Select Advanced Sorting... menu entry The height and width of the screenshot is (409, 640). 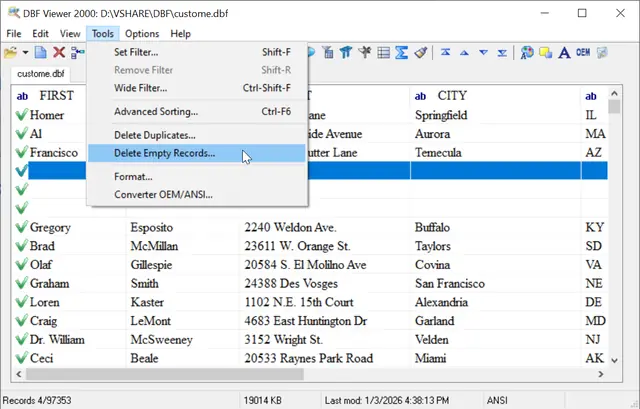(197, 111)
